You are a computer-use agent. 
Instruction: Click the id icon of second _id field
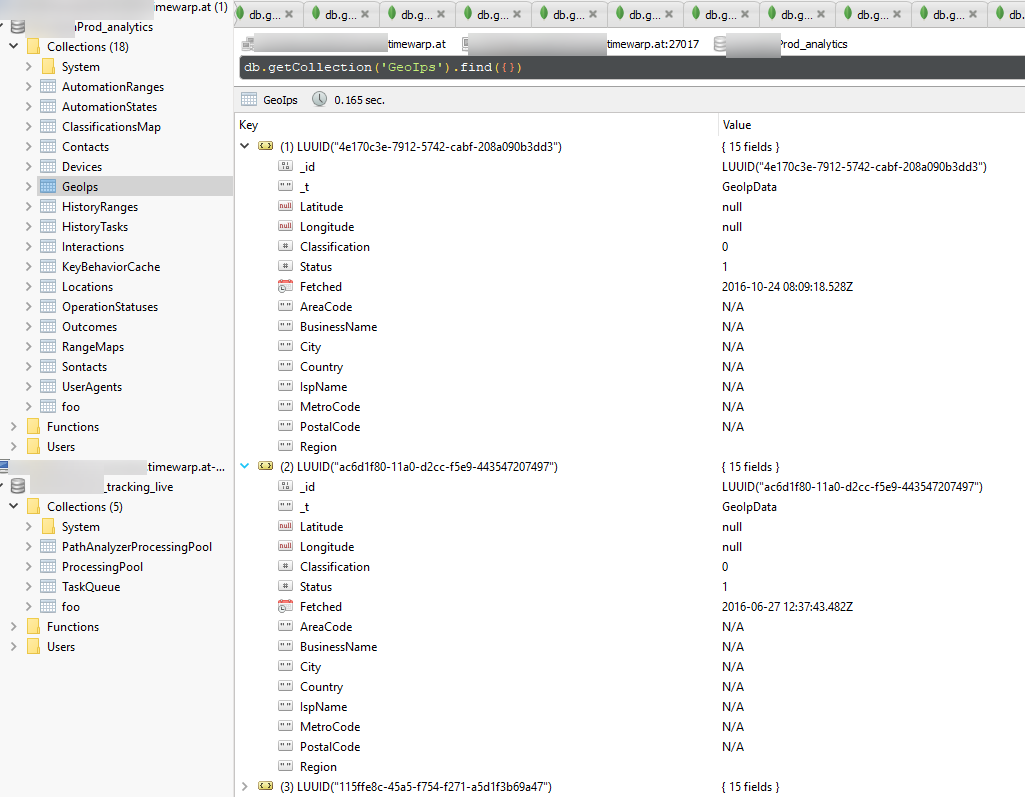(285, 486)
